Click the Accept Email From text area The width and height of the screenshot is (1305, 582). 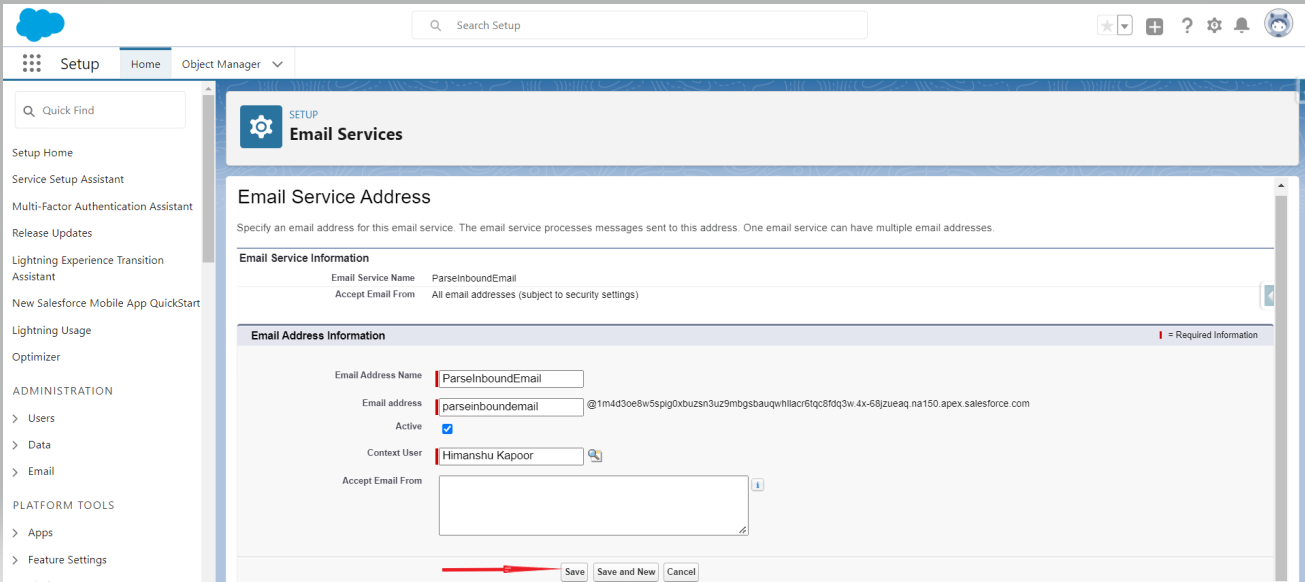coord(593,506)
